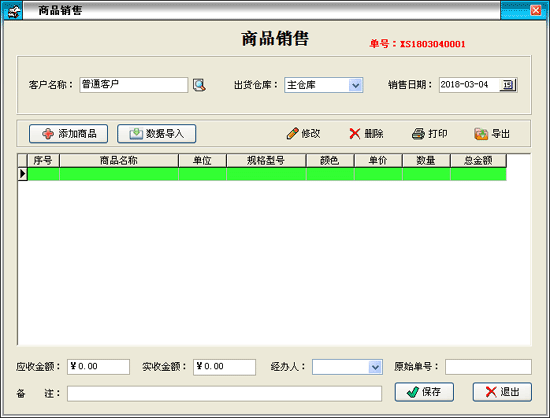Click the 退出 exit button

[502, 392]
